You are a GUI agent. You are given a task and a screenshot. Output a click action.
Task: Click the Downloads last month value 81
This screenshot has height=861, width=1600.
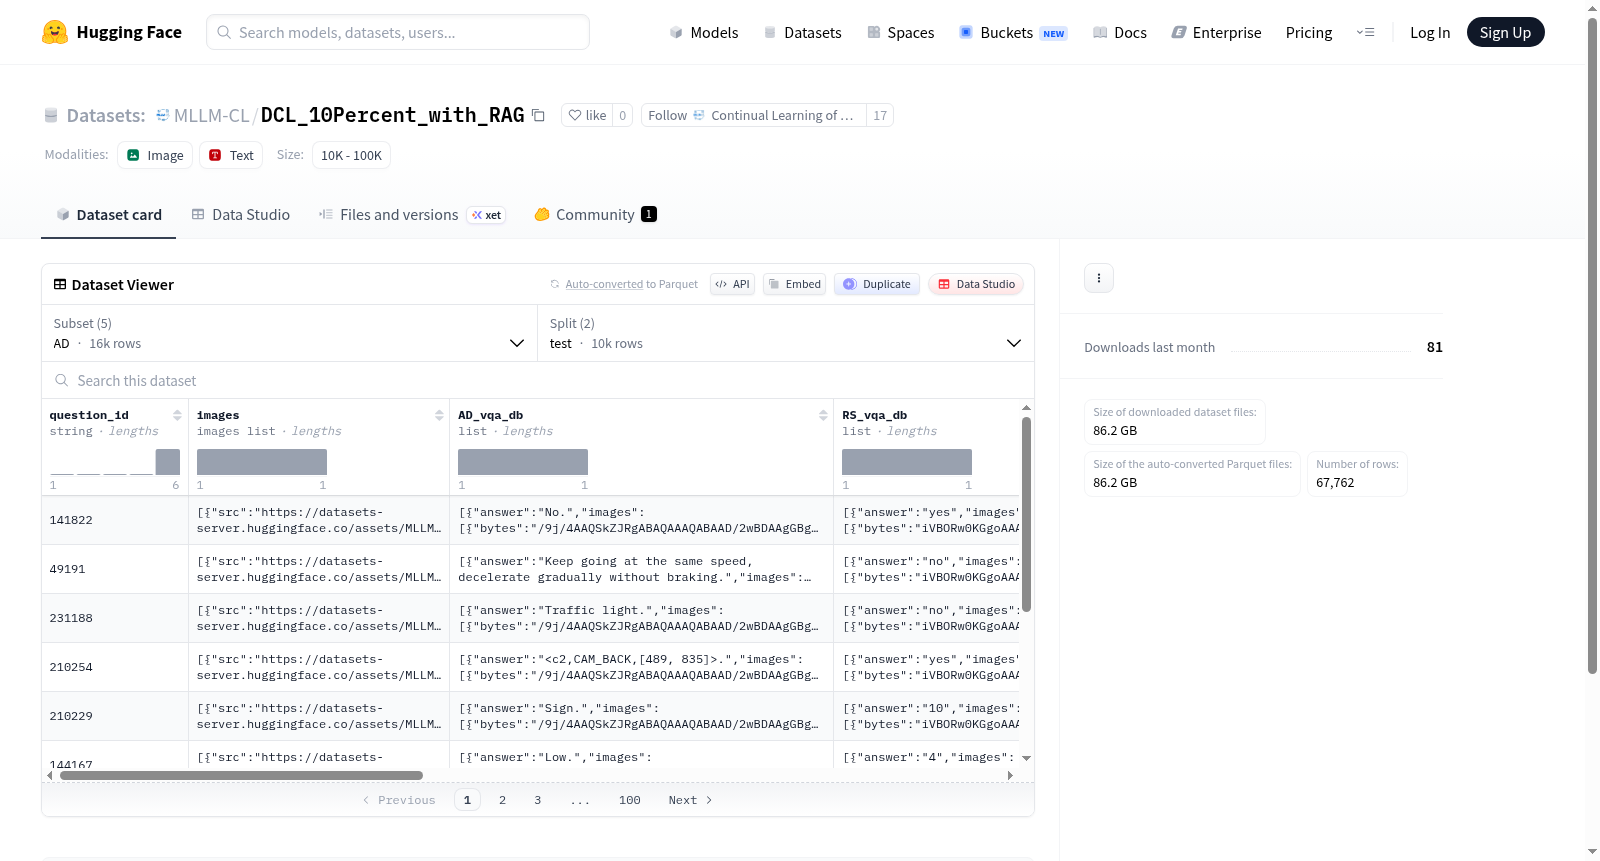click(x=1435, y=347)
